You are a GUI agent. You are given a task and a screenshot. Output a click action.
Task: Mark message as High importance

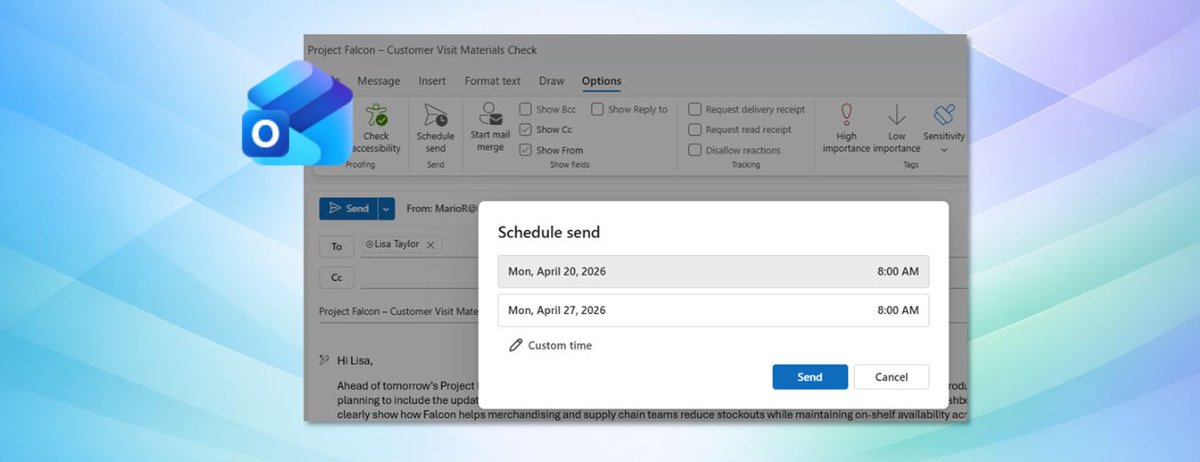846,128
